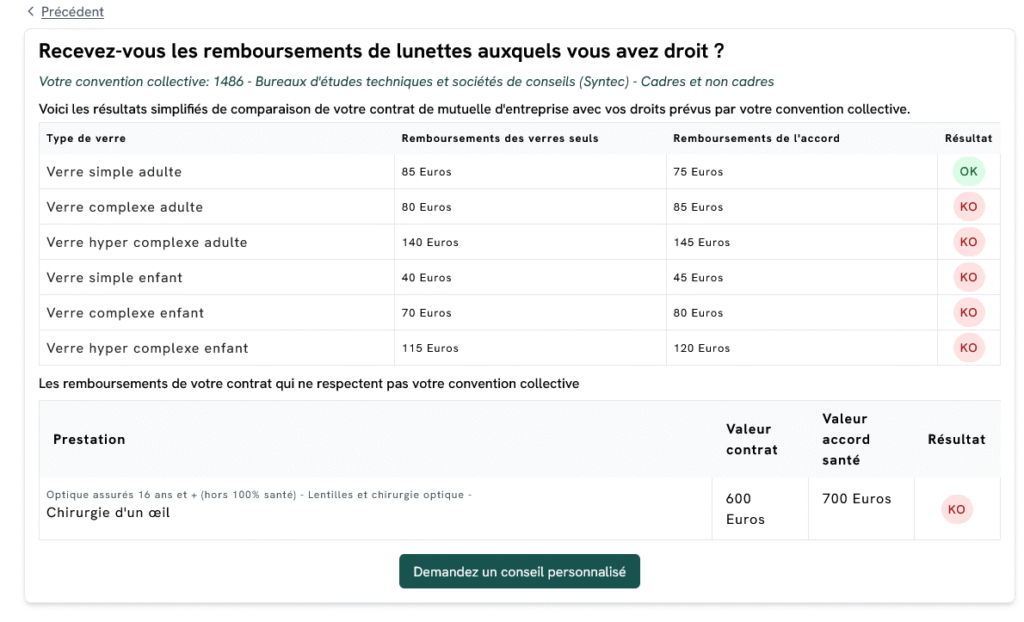Image resolution: width=1024 pixels, height=622 pixels.
Task: Click the KO badge for Verre complexe adulte
Action: coord(967,207)
